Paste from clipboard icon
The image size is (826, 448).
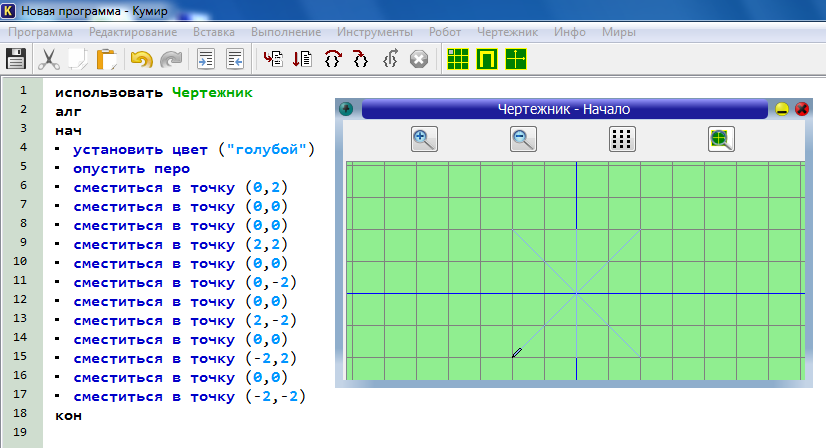coord(107,59)
